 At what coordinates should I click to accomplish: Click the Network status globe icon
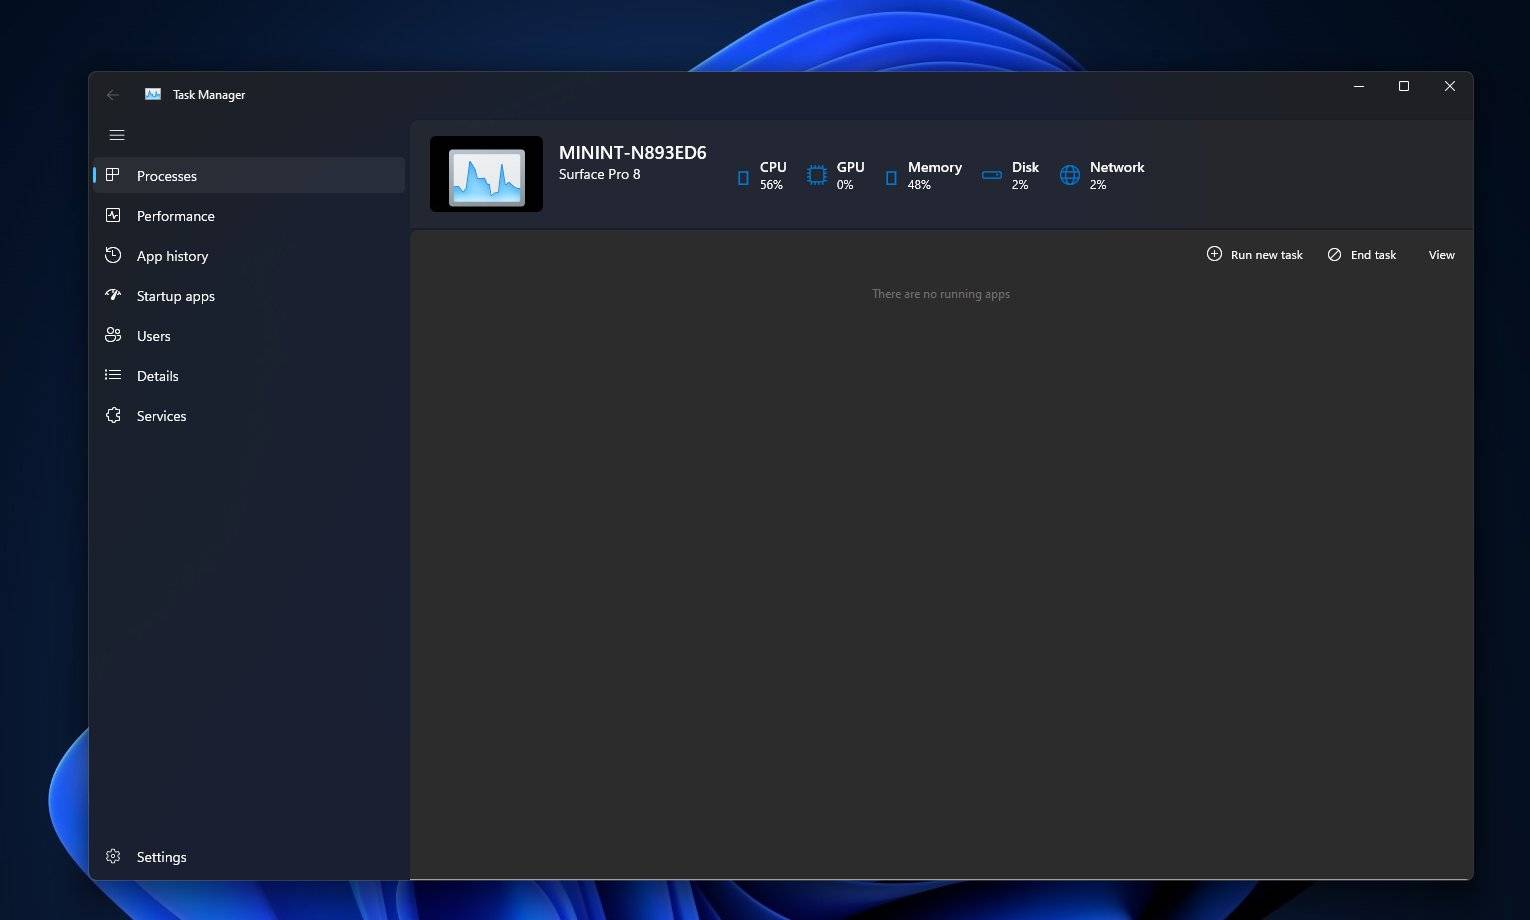(1069, 176)
